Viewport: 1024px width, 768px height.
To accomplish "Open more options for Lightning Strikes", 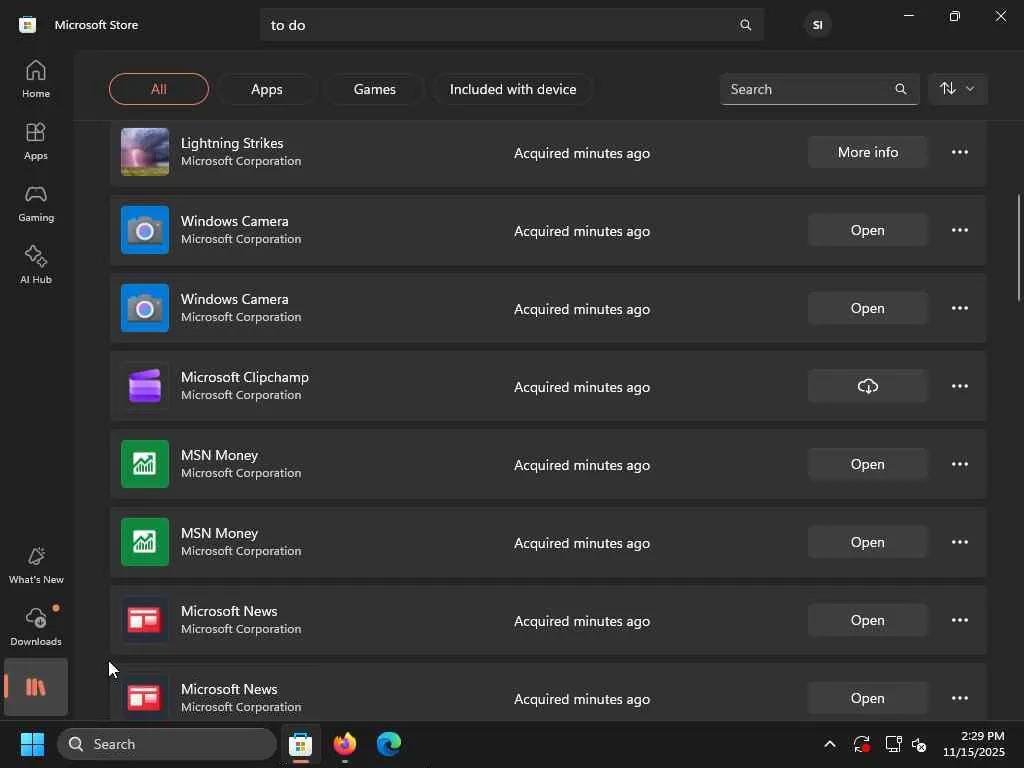I will click(959, 152).
